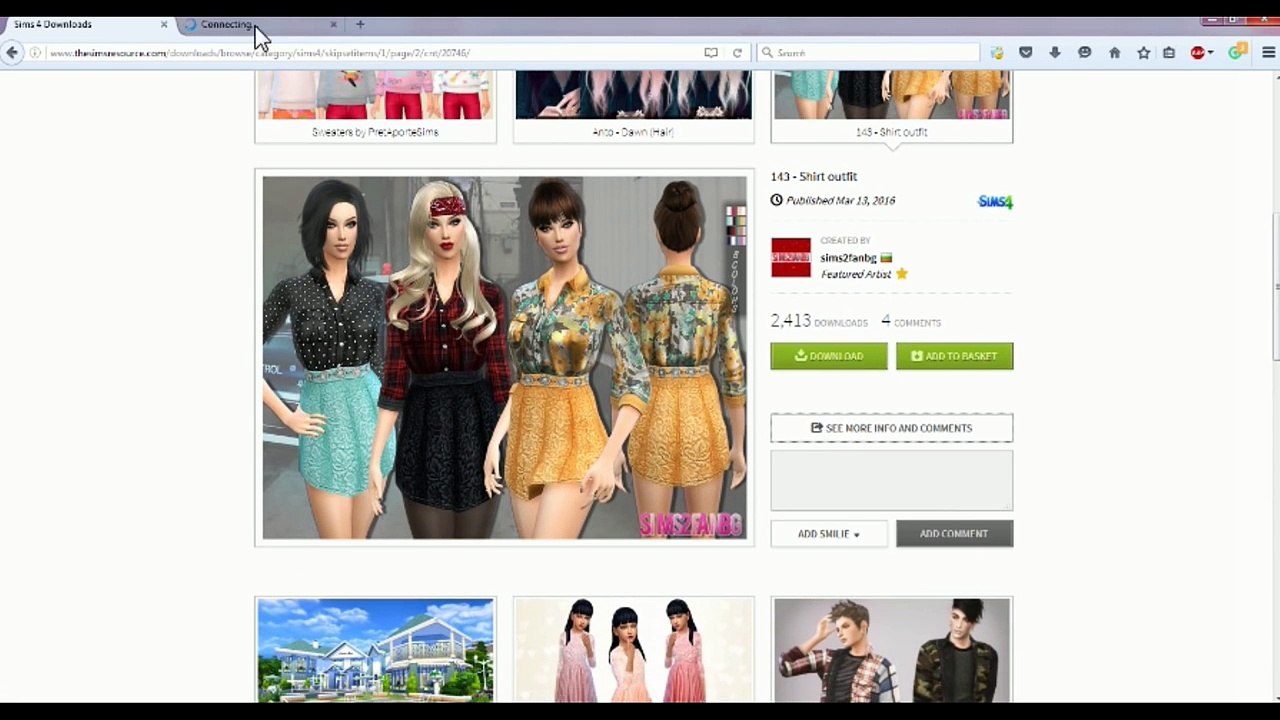Open the red Adblock extension dropdown

[1201, 53]
